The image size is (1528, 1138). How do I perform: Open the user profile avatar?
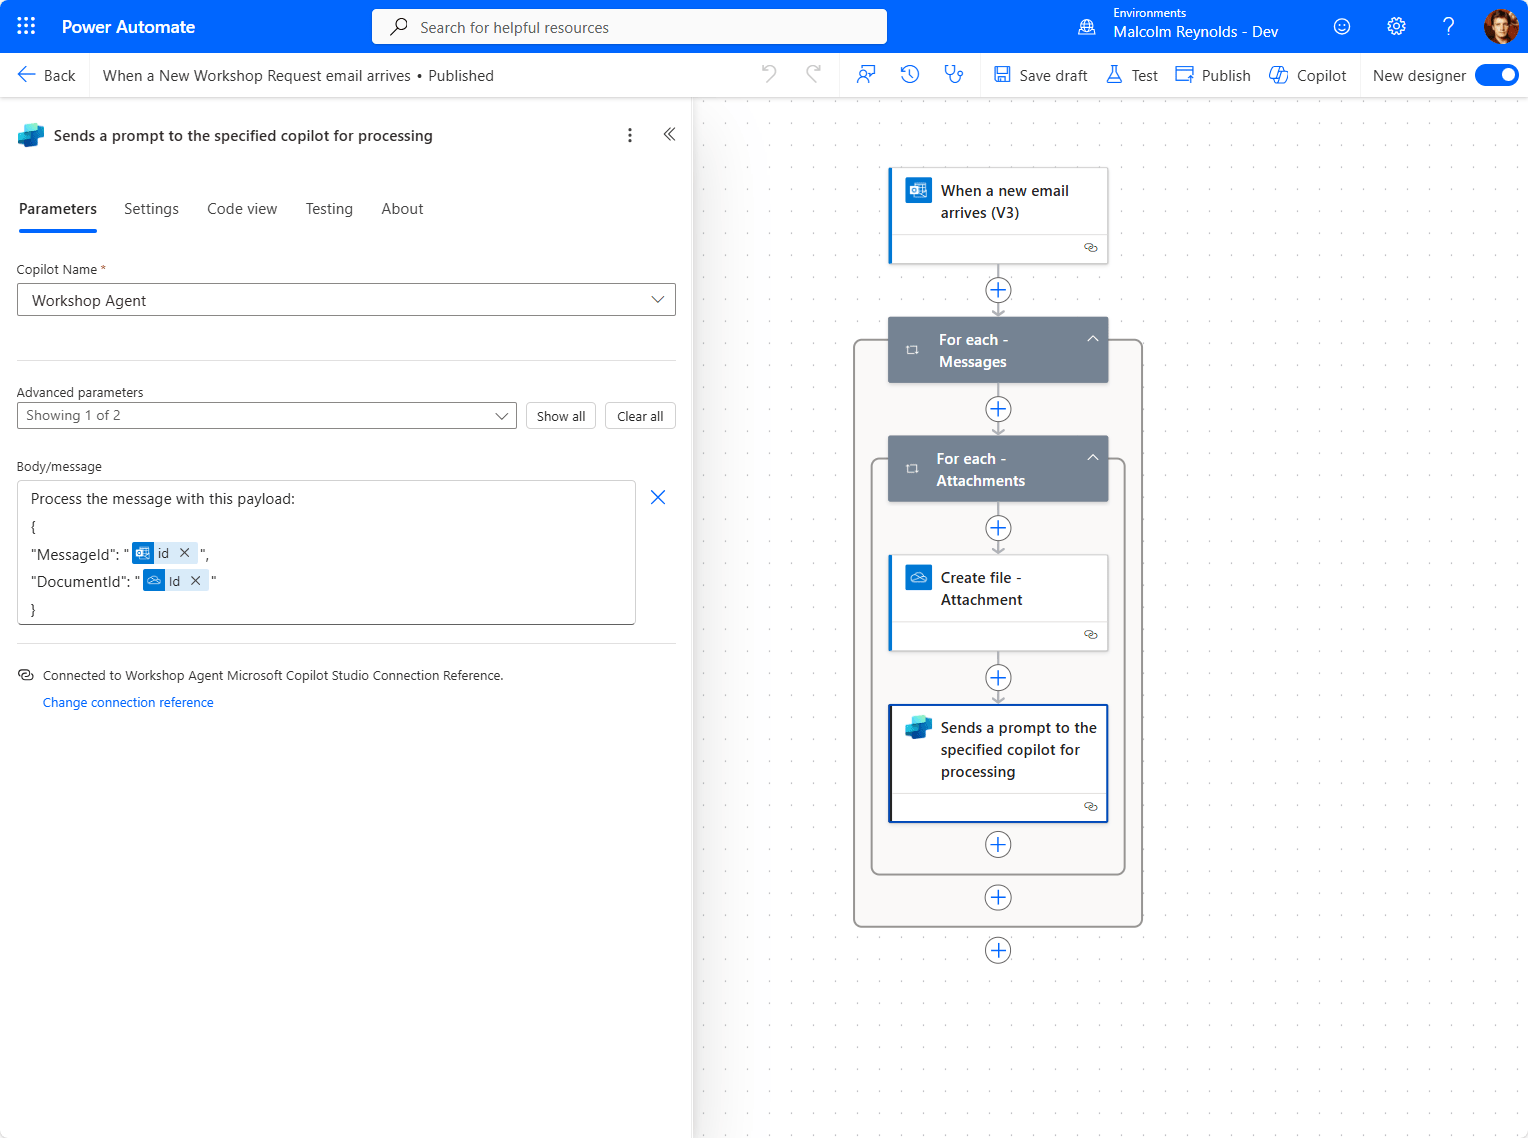1500,26
